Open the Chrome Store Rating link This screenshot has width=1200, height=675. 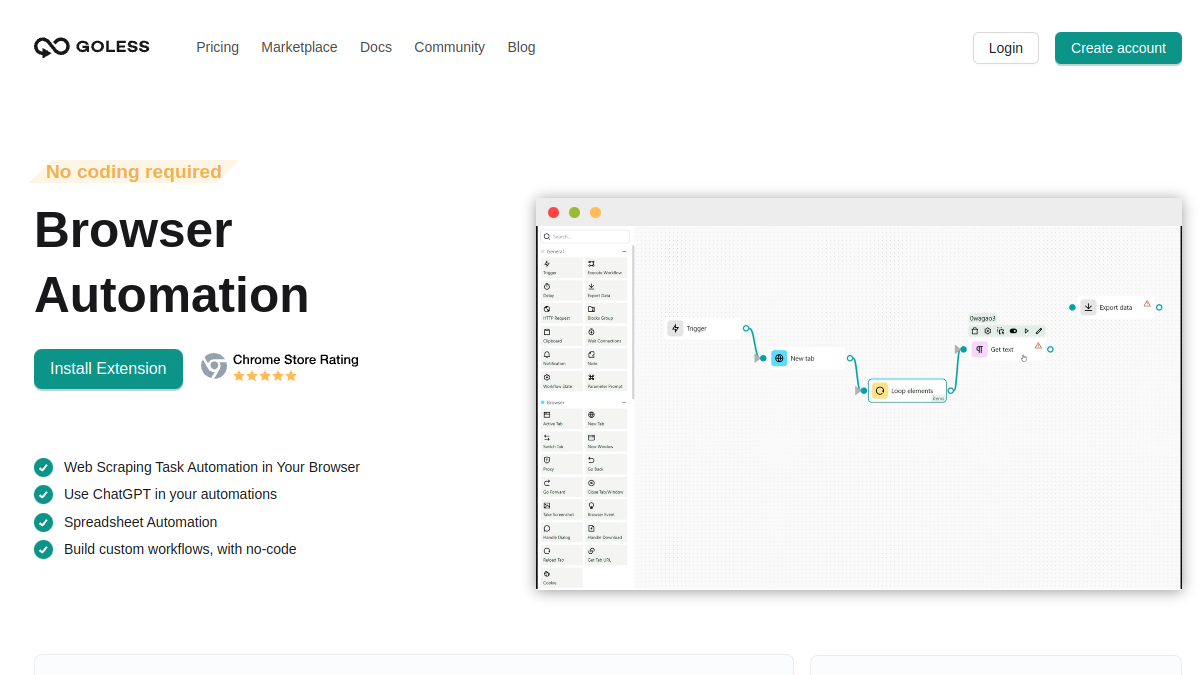[295, 360]
